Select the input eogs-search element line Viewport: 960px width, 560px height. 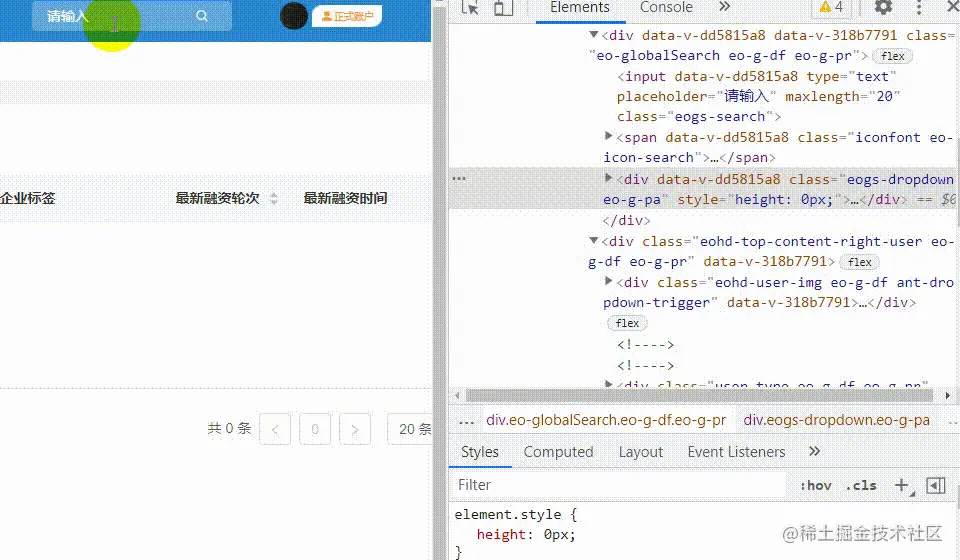click(x=757, y=96)
